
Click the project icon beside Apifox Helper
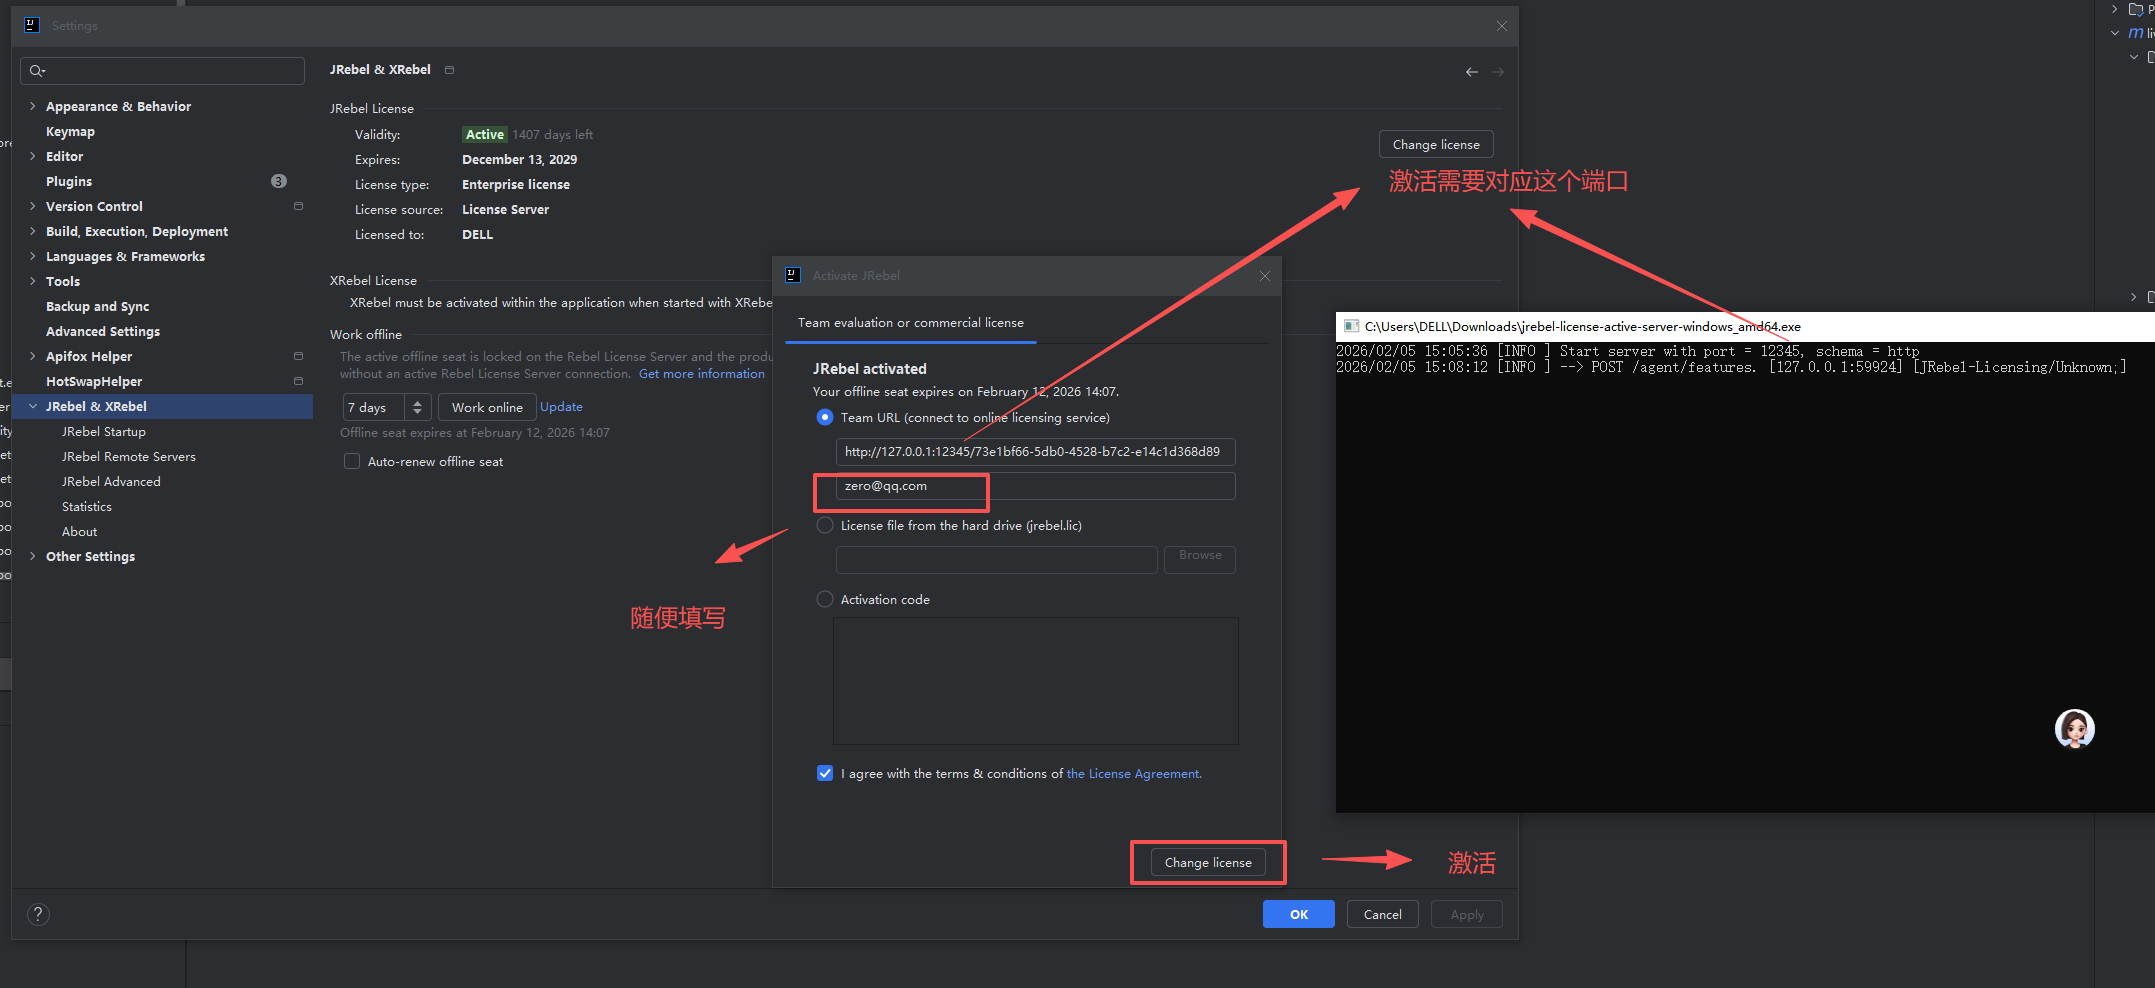pos(298,356)
